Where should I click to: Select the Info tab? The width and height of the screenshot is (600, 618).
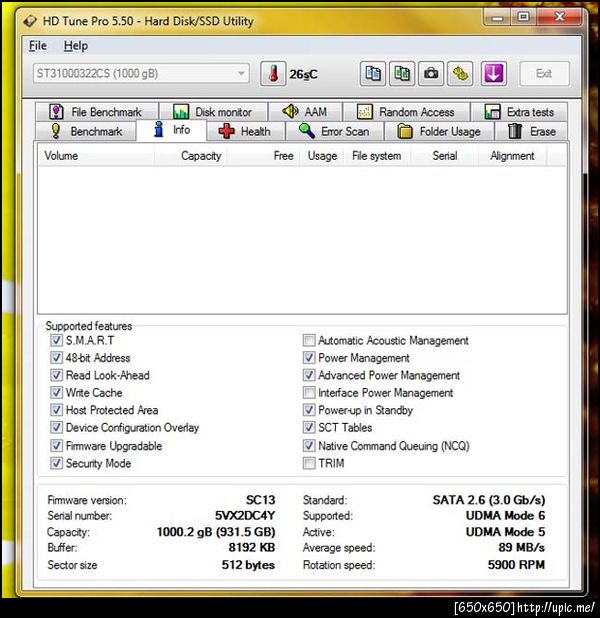pos(171,130)
